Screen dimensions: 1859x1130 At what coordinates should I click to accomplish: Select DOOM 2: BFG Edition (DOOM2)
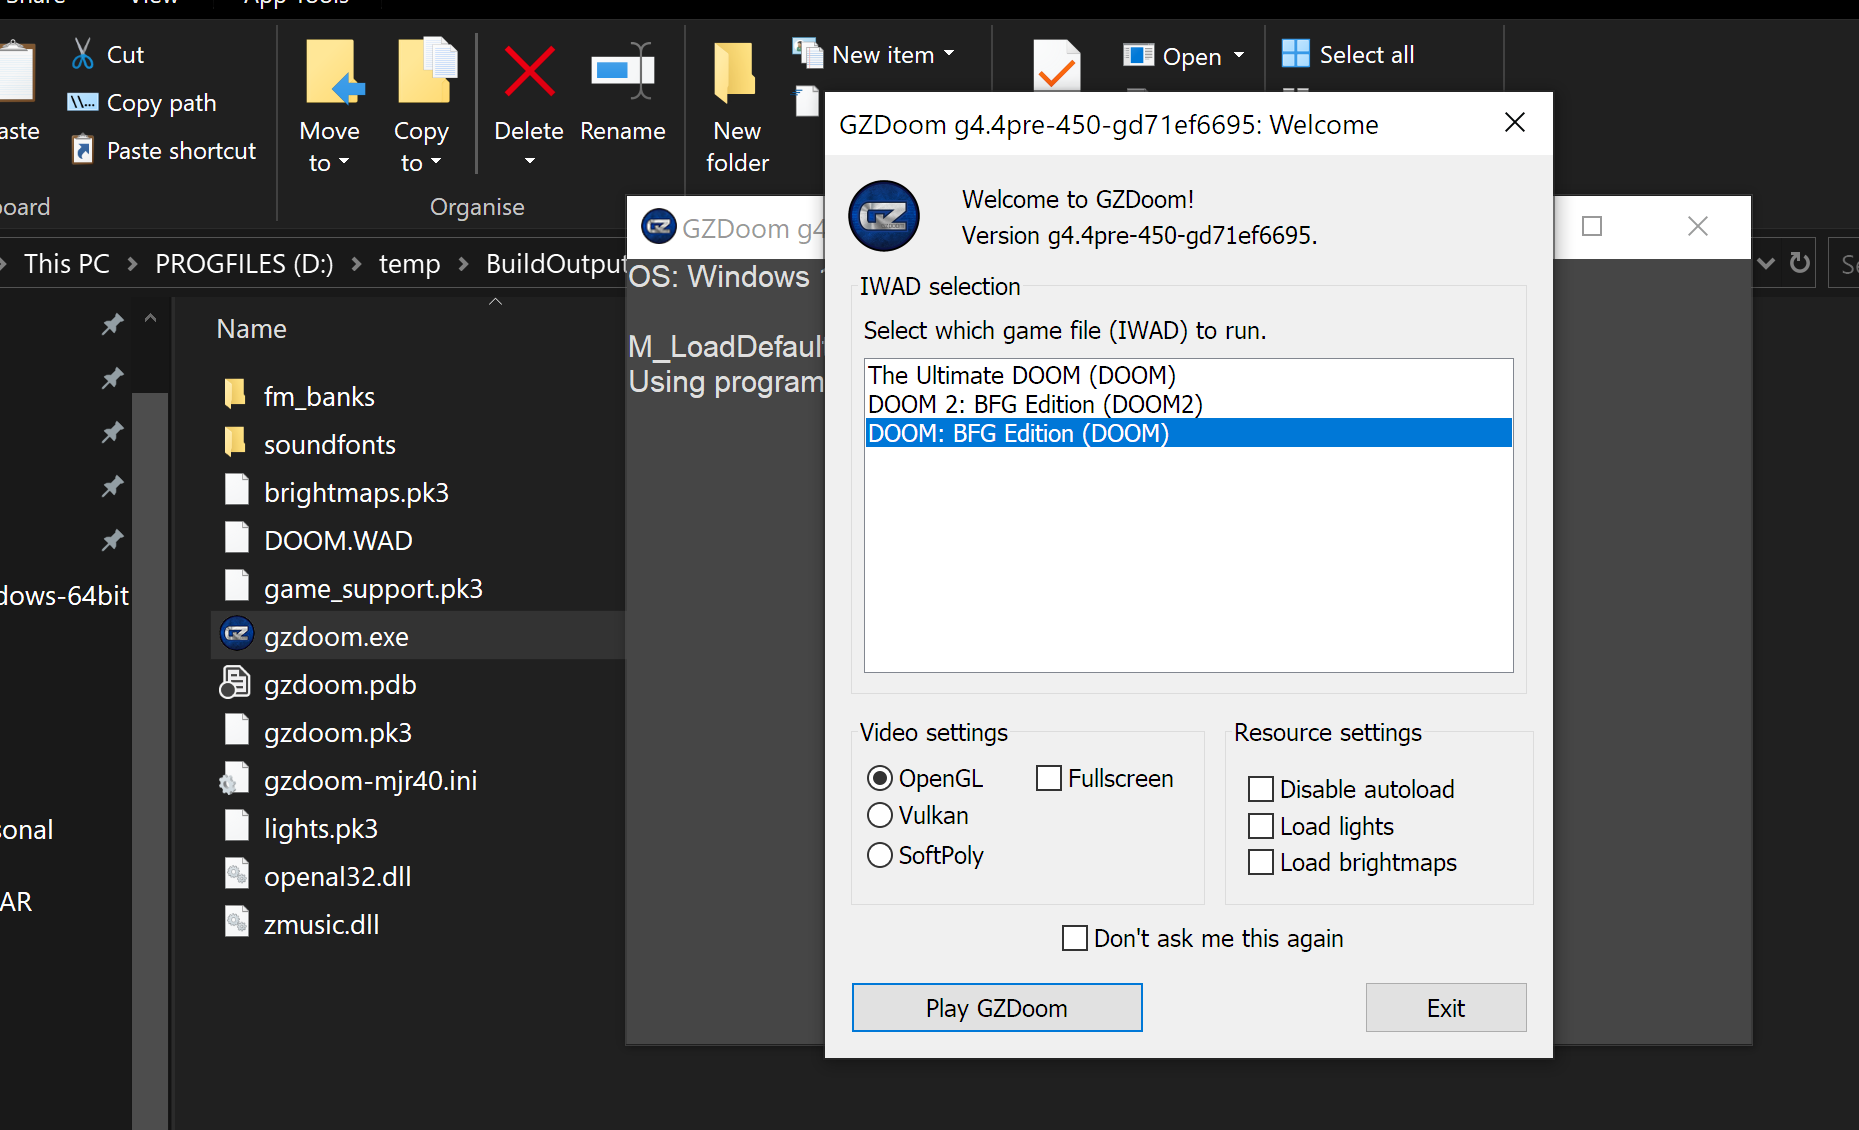[1188, 404]
